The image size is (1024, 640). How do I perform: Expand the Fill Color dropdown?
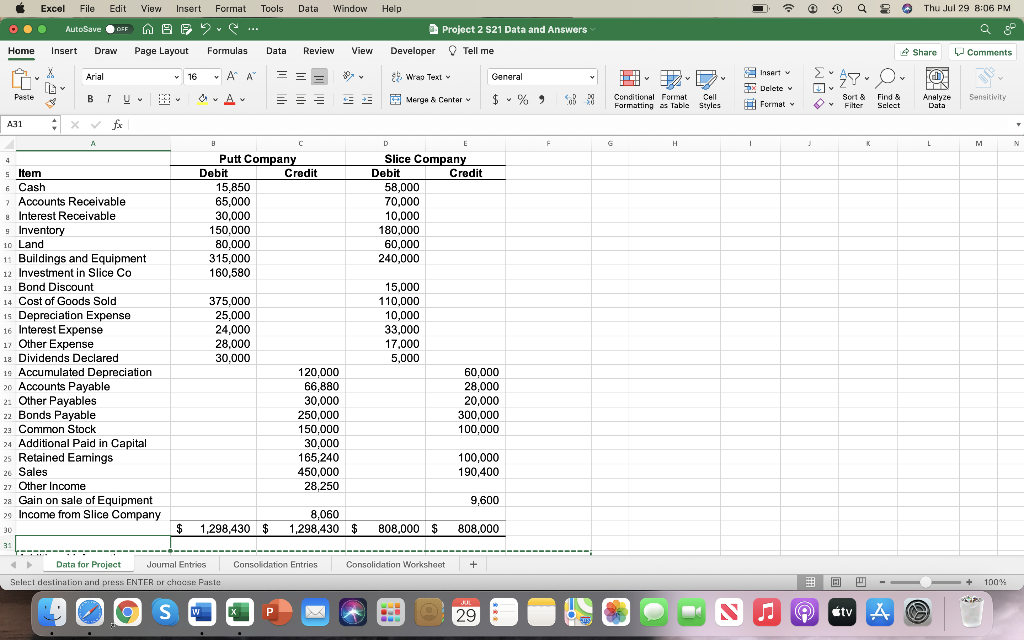coord(216,101)
